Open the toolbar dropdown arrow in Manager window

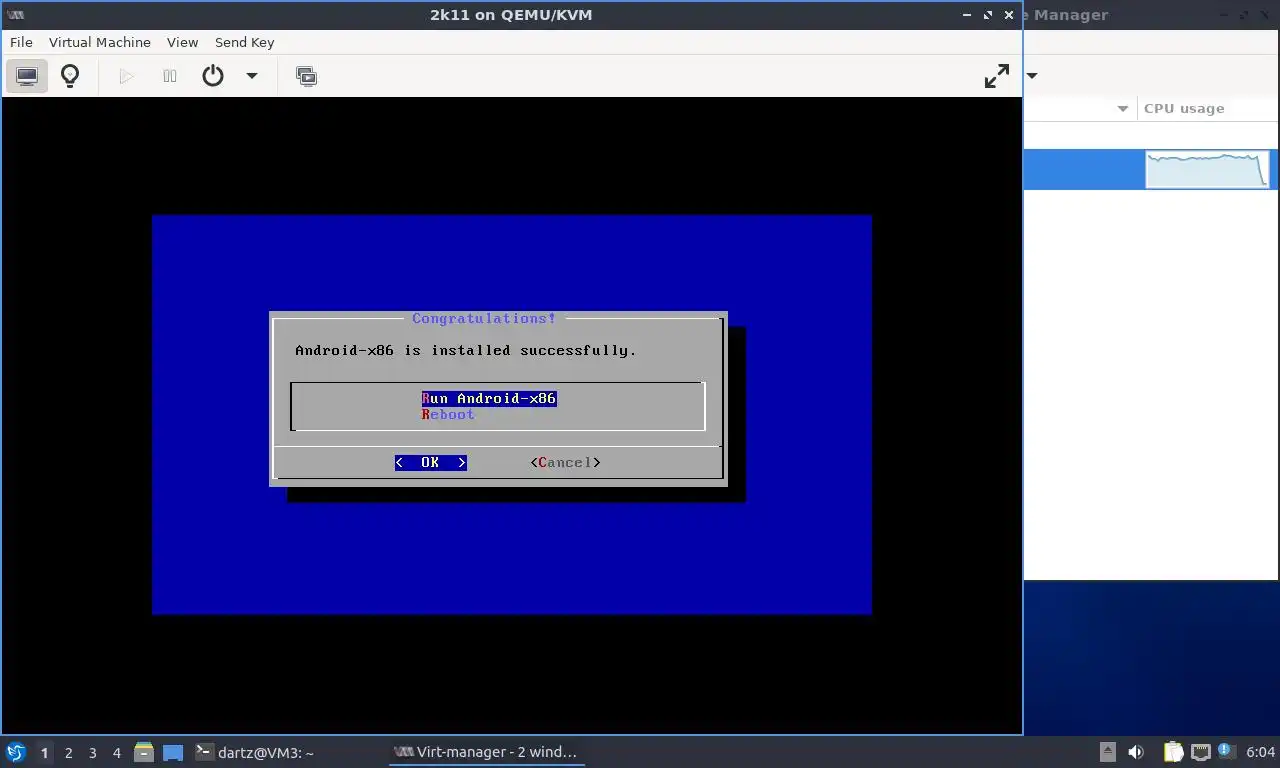pyautogui.click(x=1032, y=76)
